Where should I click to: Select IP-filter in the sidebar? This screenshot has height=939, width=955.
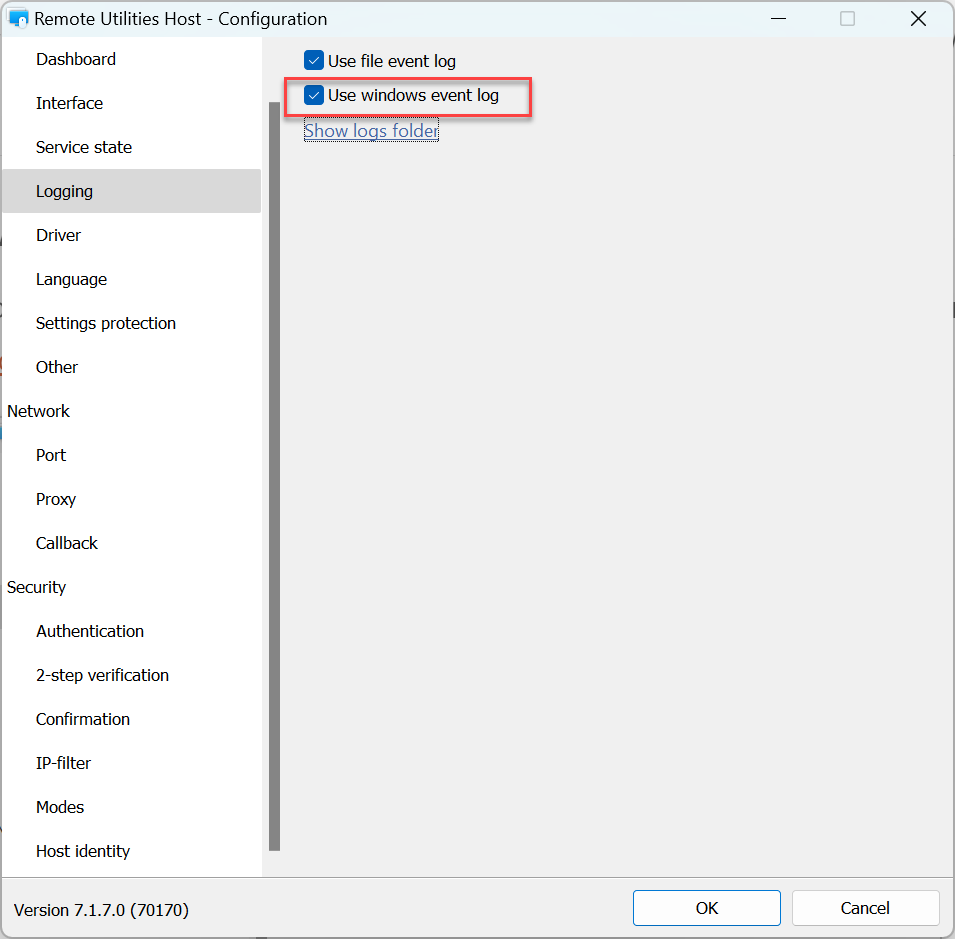point(132,763)
